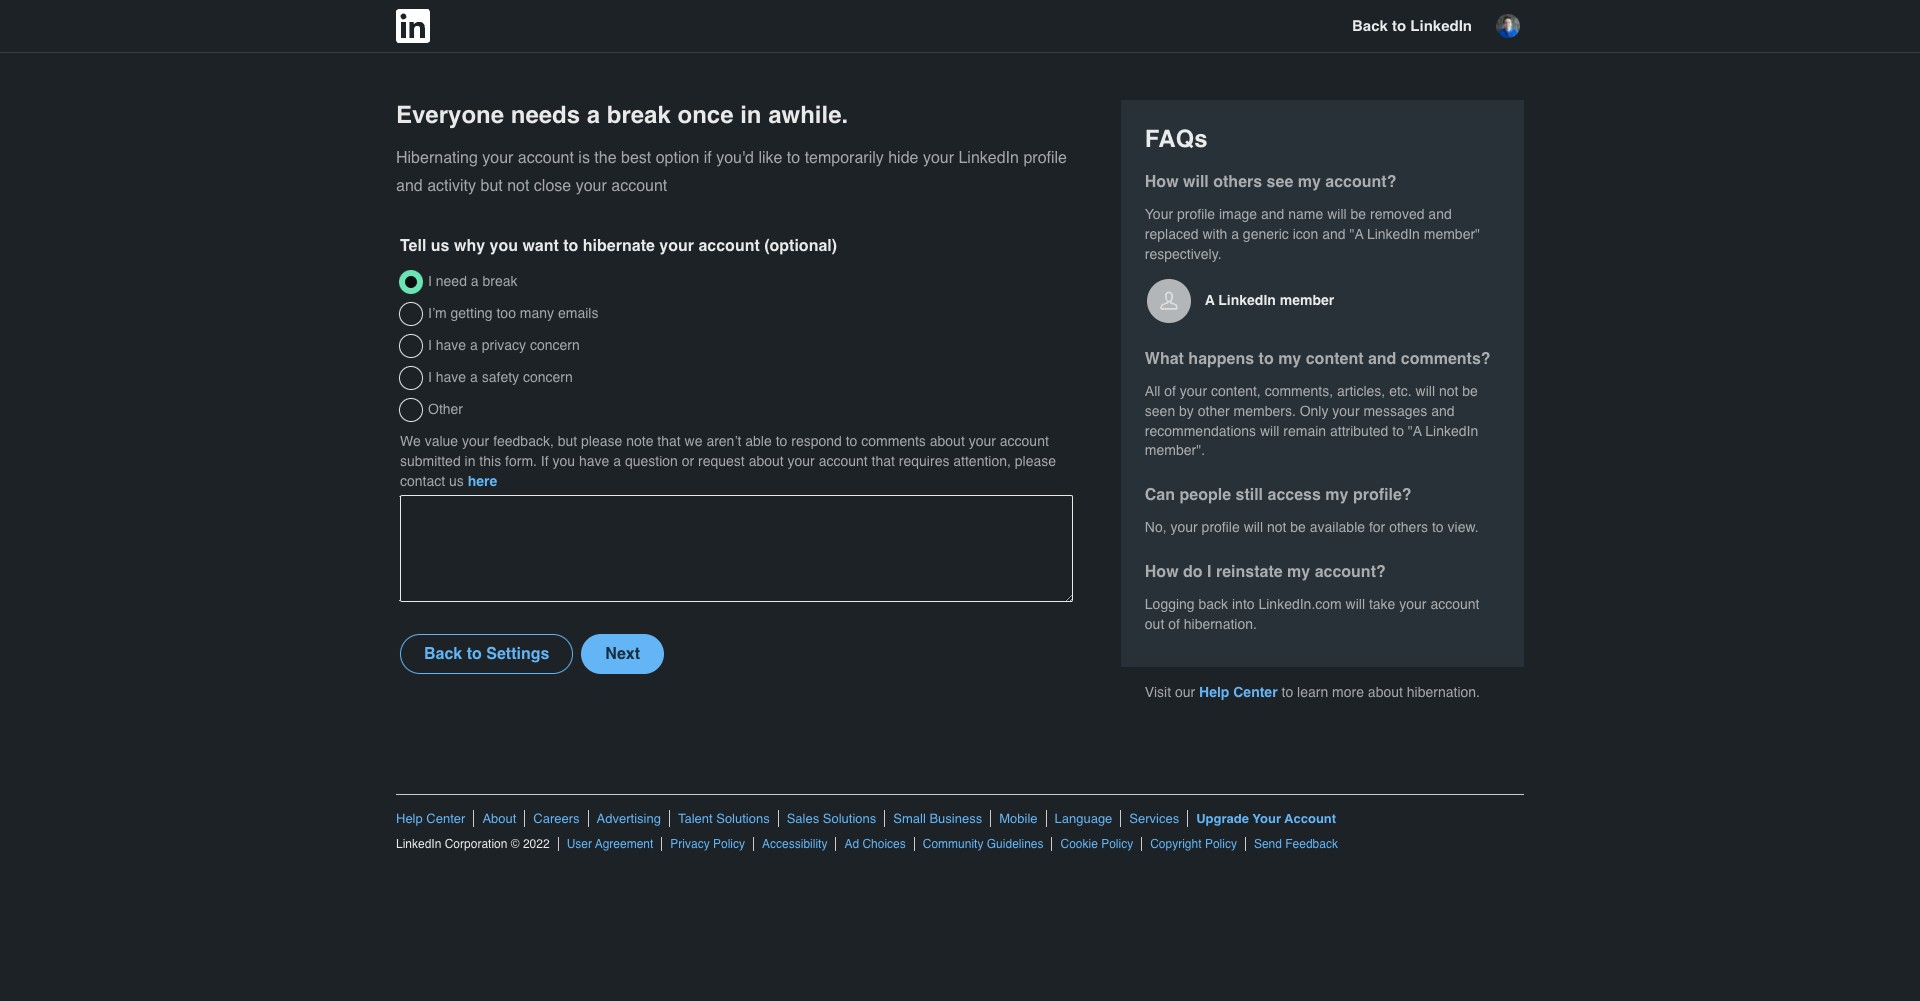1920x1001 pixels.
Task: Choose "I'm getting too many emails" reason
Action: click(x=411, y=314)
